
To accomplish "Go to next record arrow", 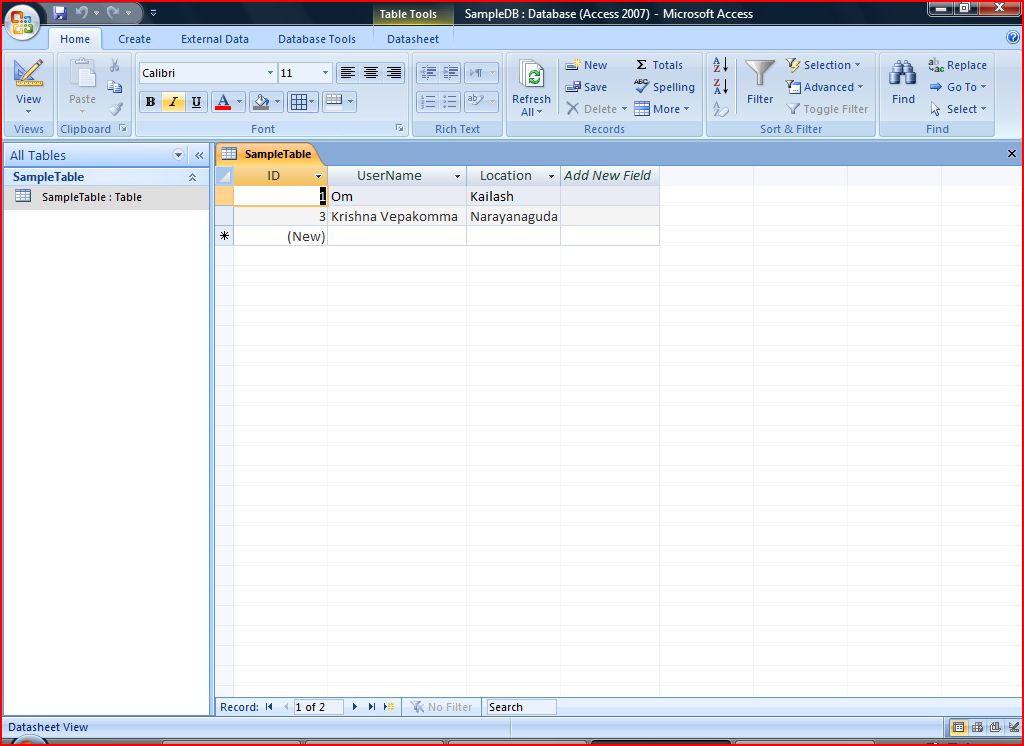I will pos(355,707).
